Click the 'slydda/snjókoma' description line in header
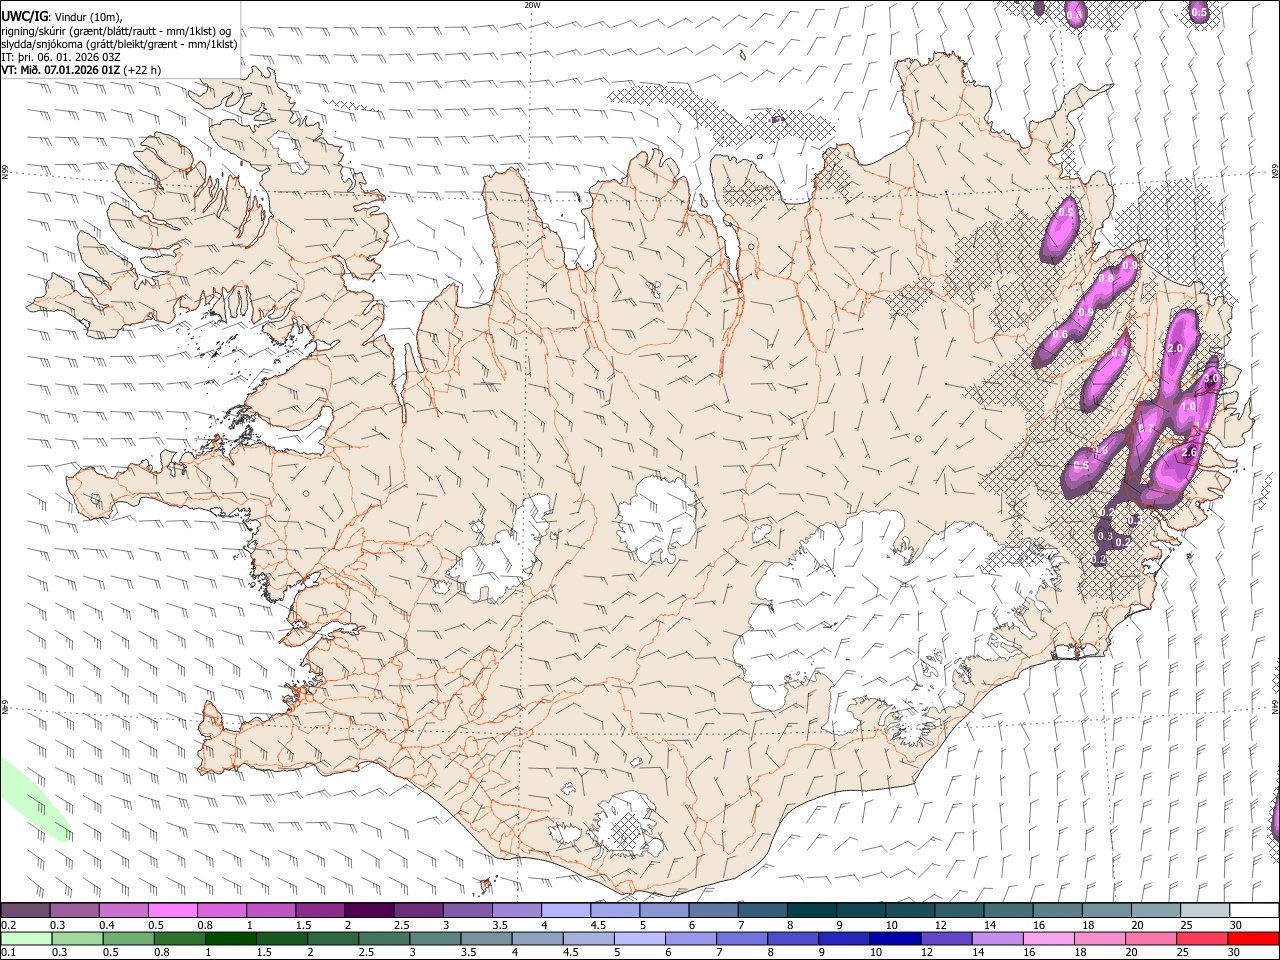The height and width of the screenshot is (960, 1280). click(119, 44)
